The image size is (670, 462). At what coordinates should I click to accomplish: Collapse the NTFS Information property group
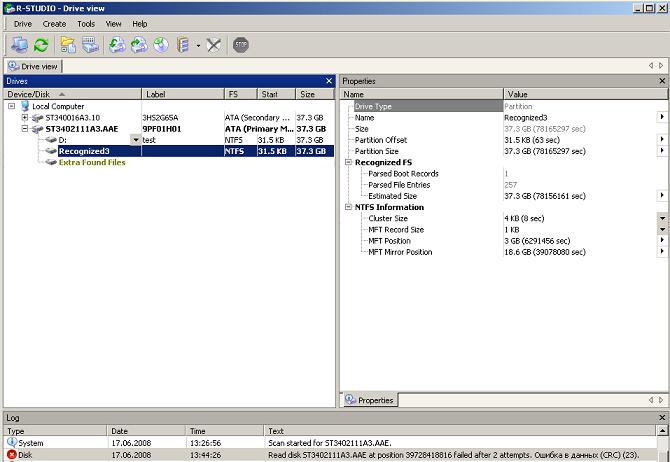click(x=348, y=207)
